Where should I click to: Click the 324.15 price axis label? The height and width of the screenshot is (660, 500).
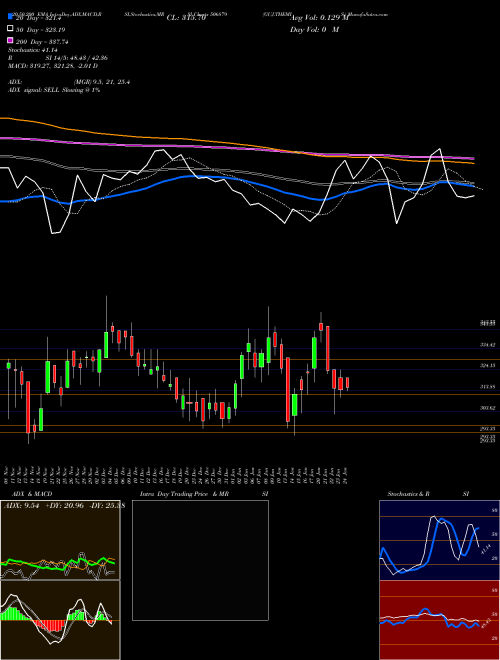tap(487, 366)
